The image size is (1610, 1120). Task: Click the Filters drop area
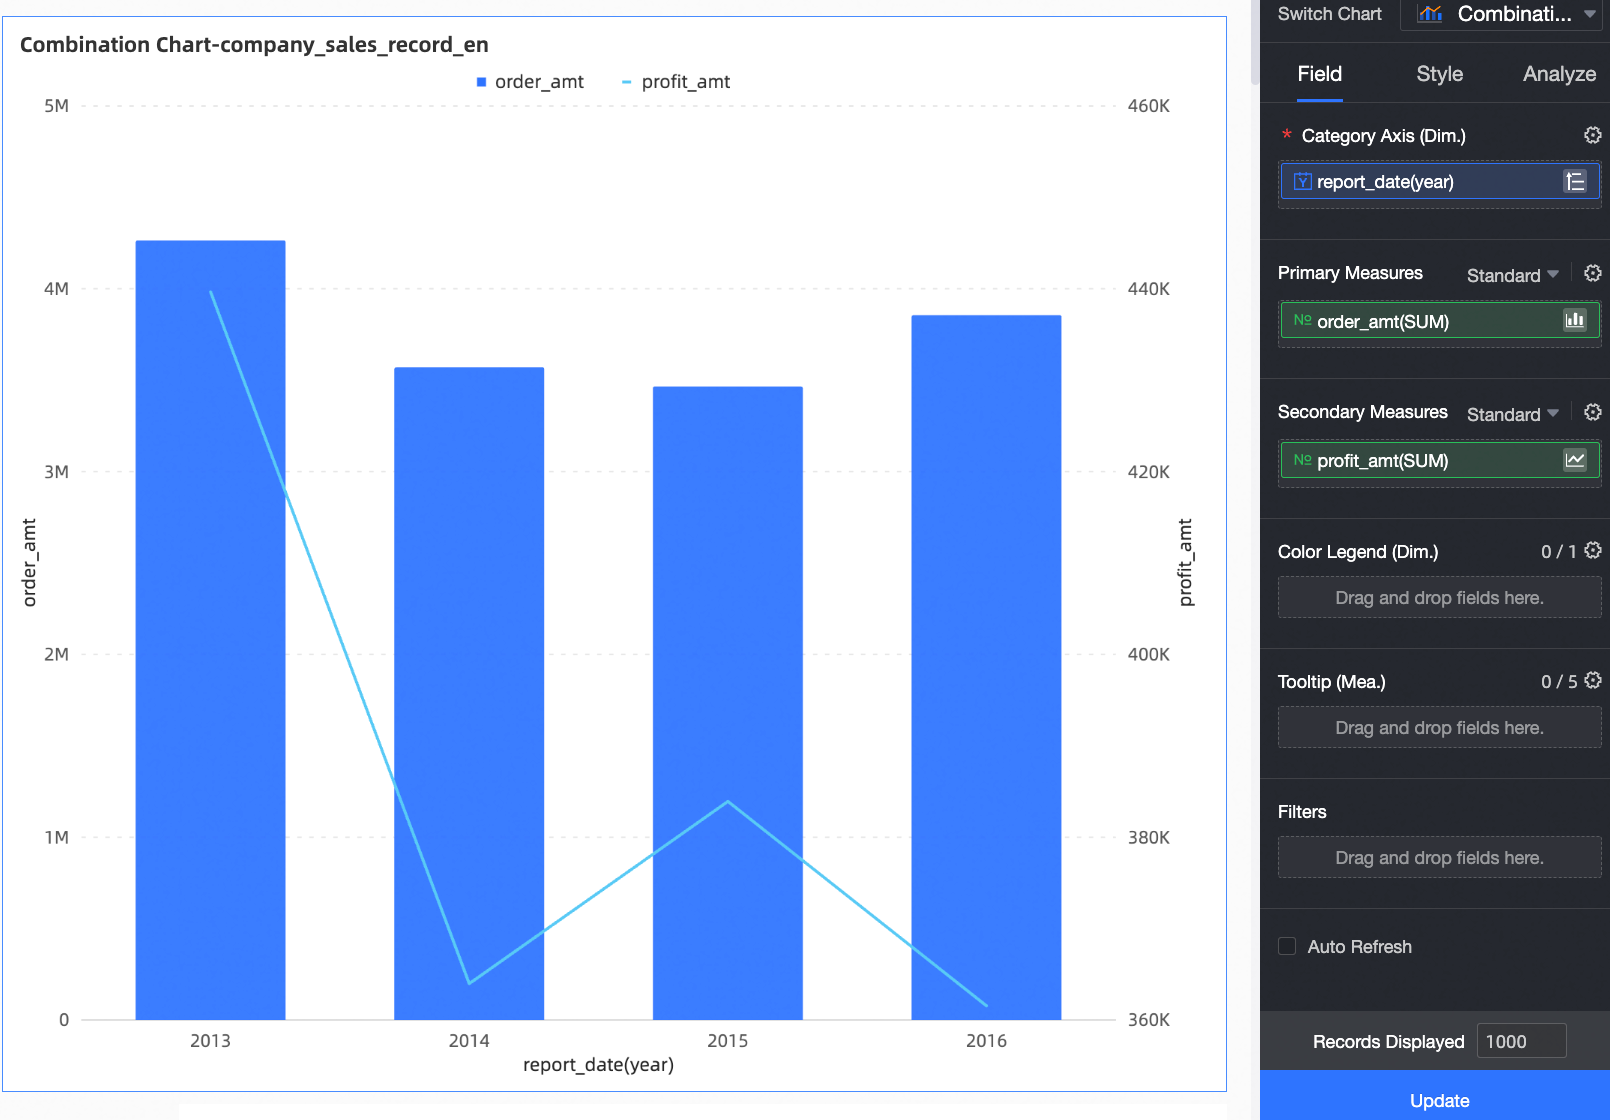tap(1440, 857)
